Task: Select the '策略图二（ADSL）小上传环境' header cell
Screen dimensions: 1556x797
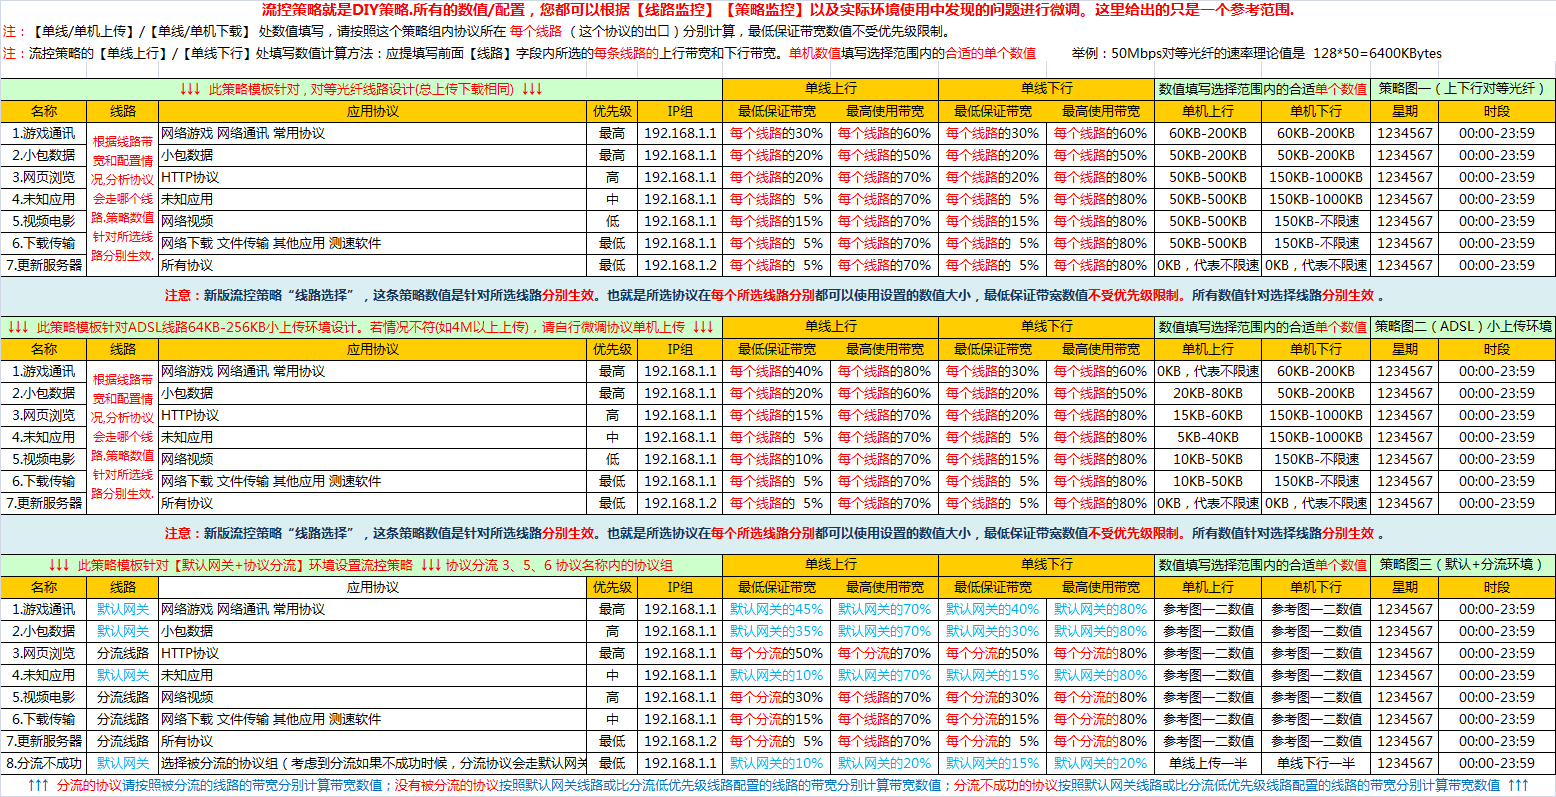Action: [x=1462, y=327]
